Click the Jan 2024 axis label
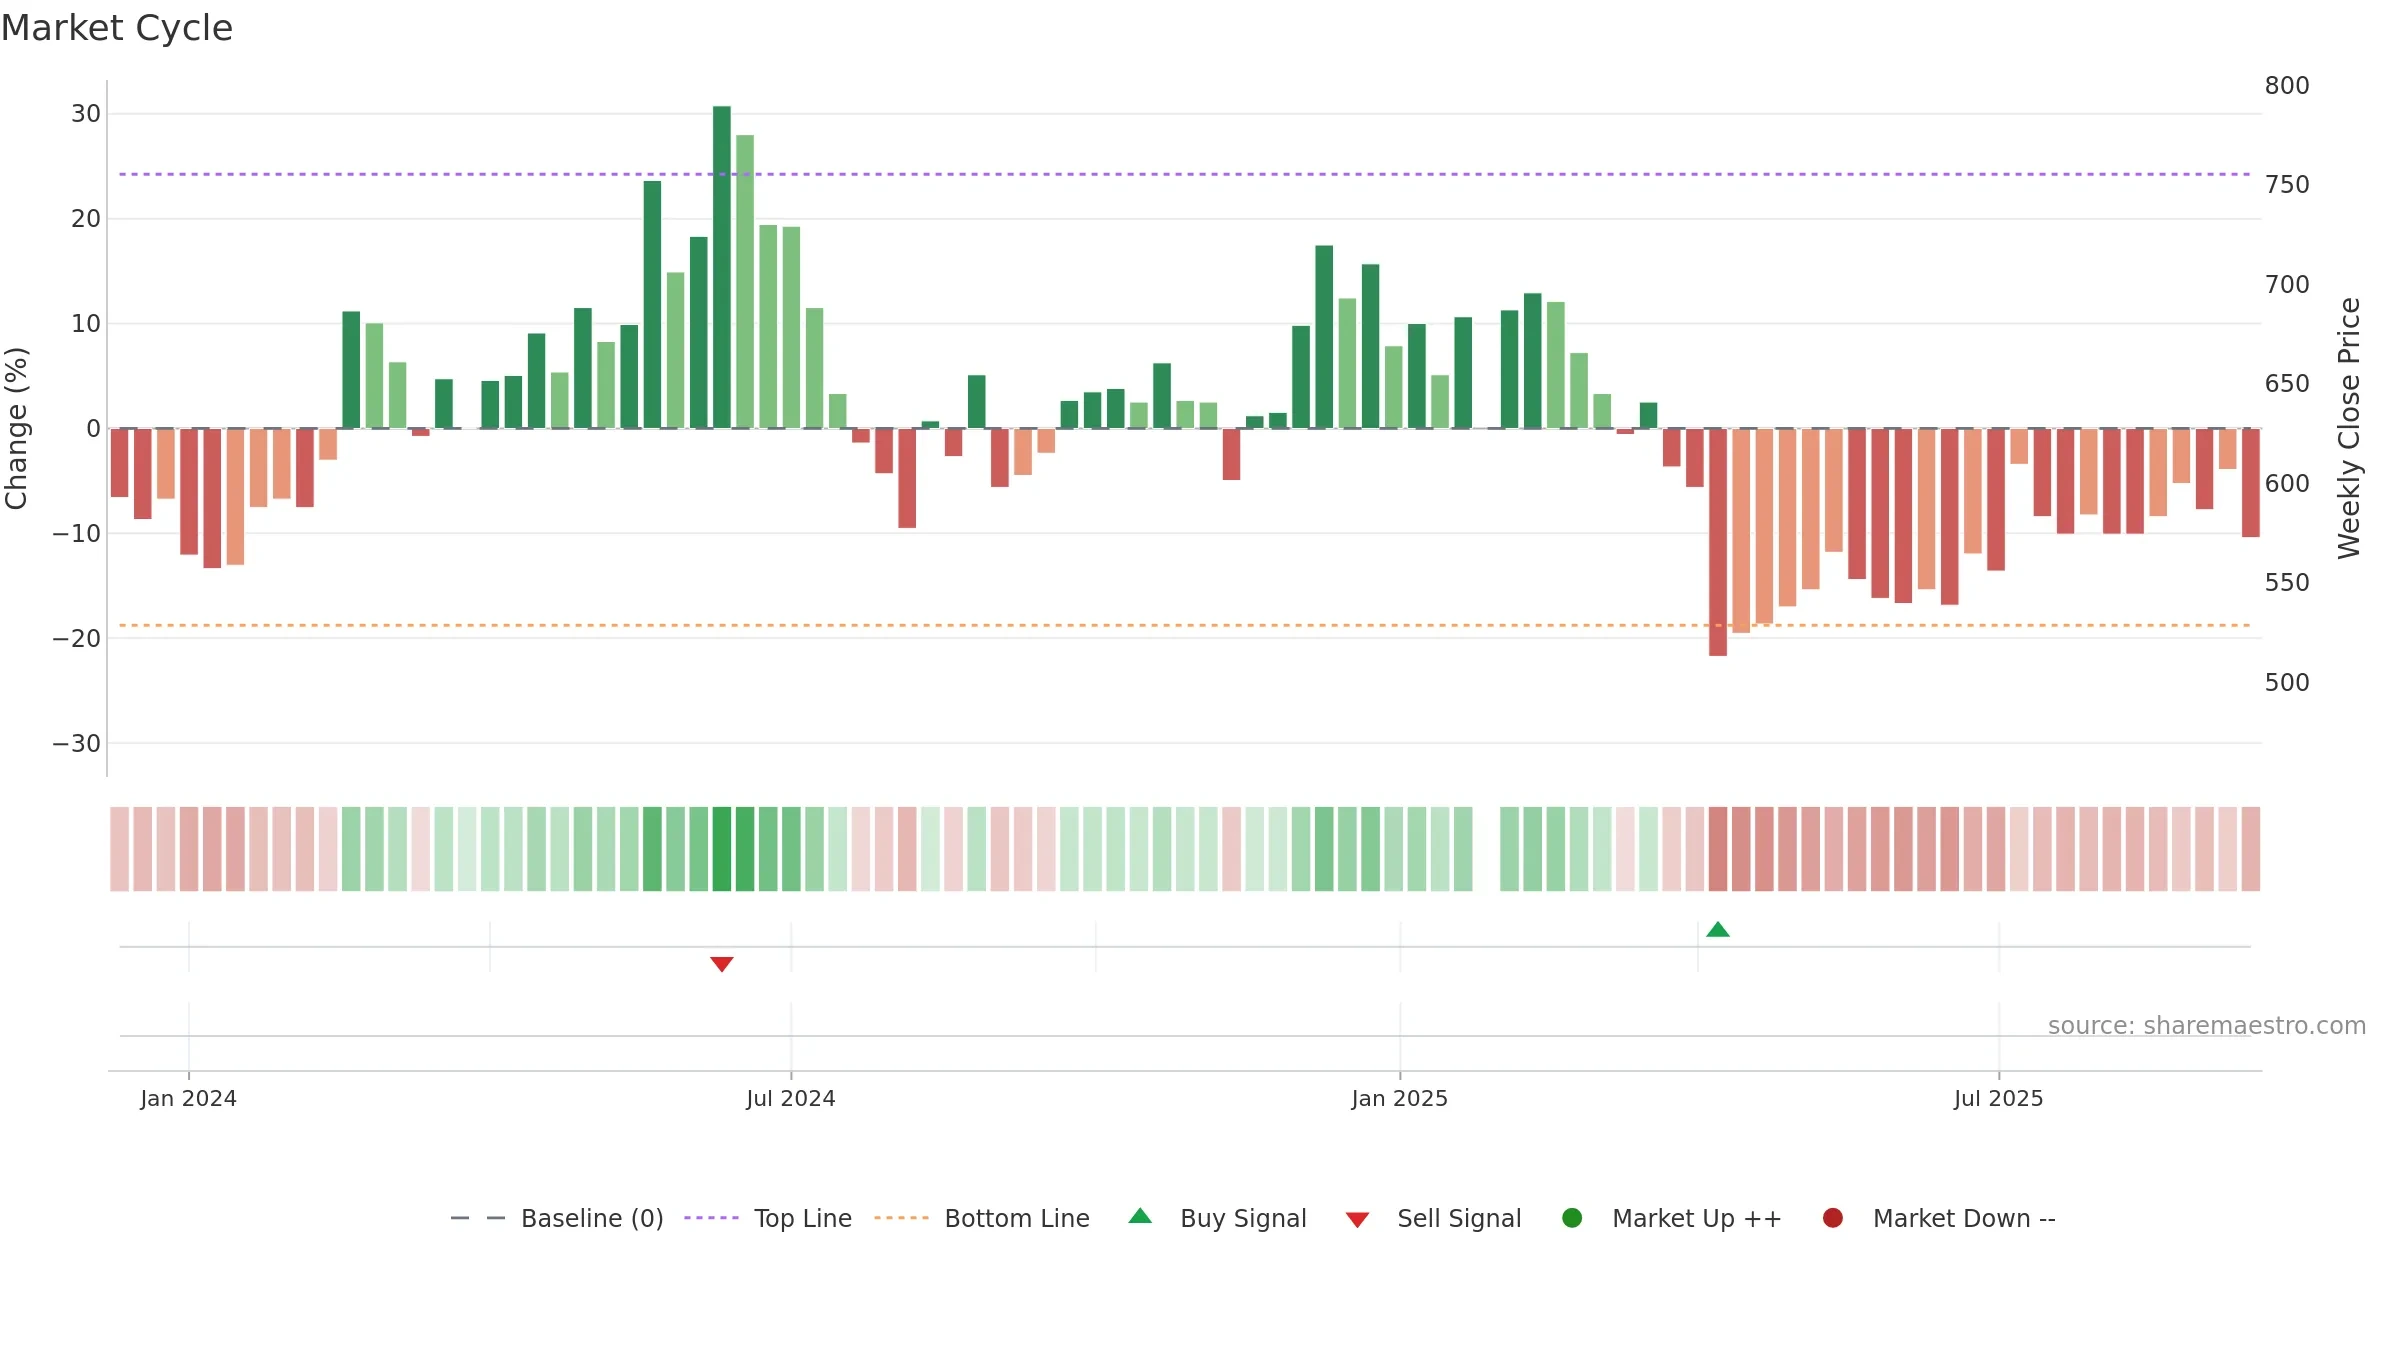This screenshot has height=1350, width=2400. pyautogui.click(x=188, y=1098)
